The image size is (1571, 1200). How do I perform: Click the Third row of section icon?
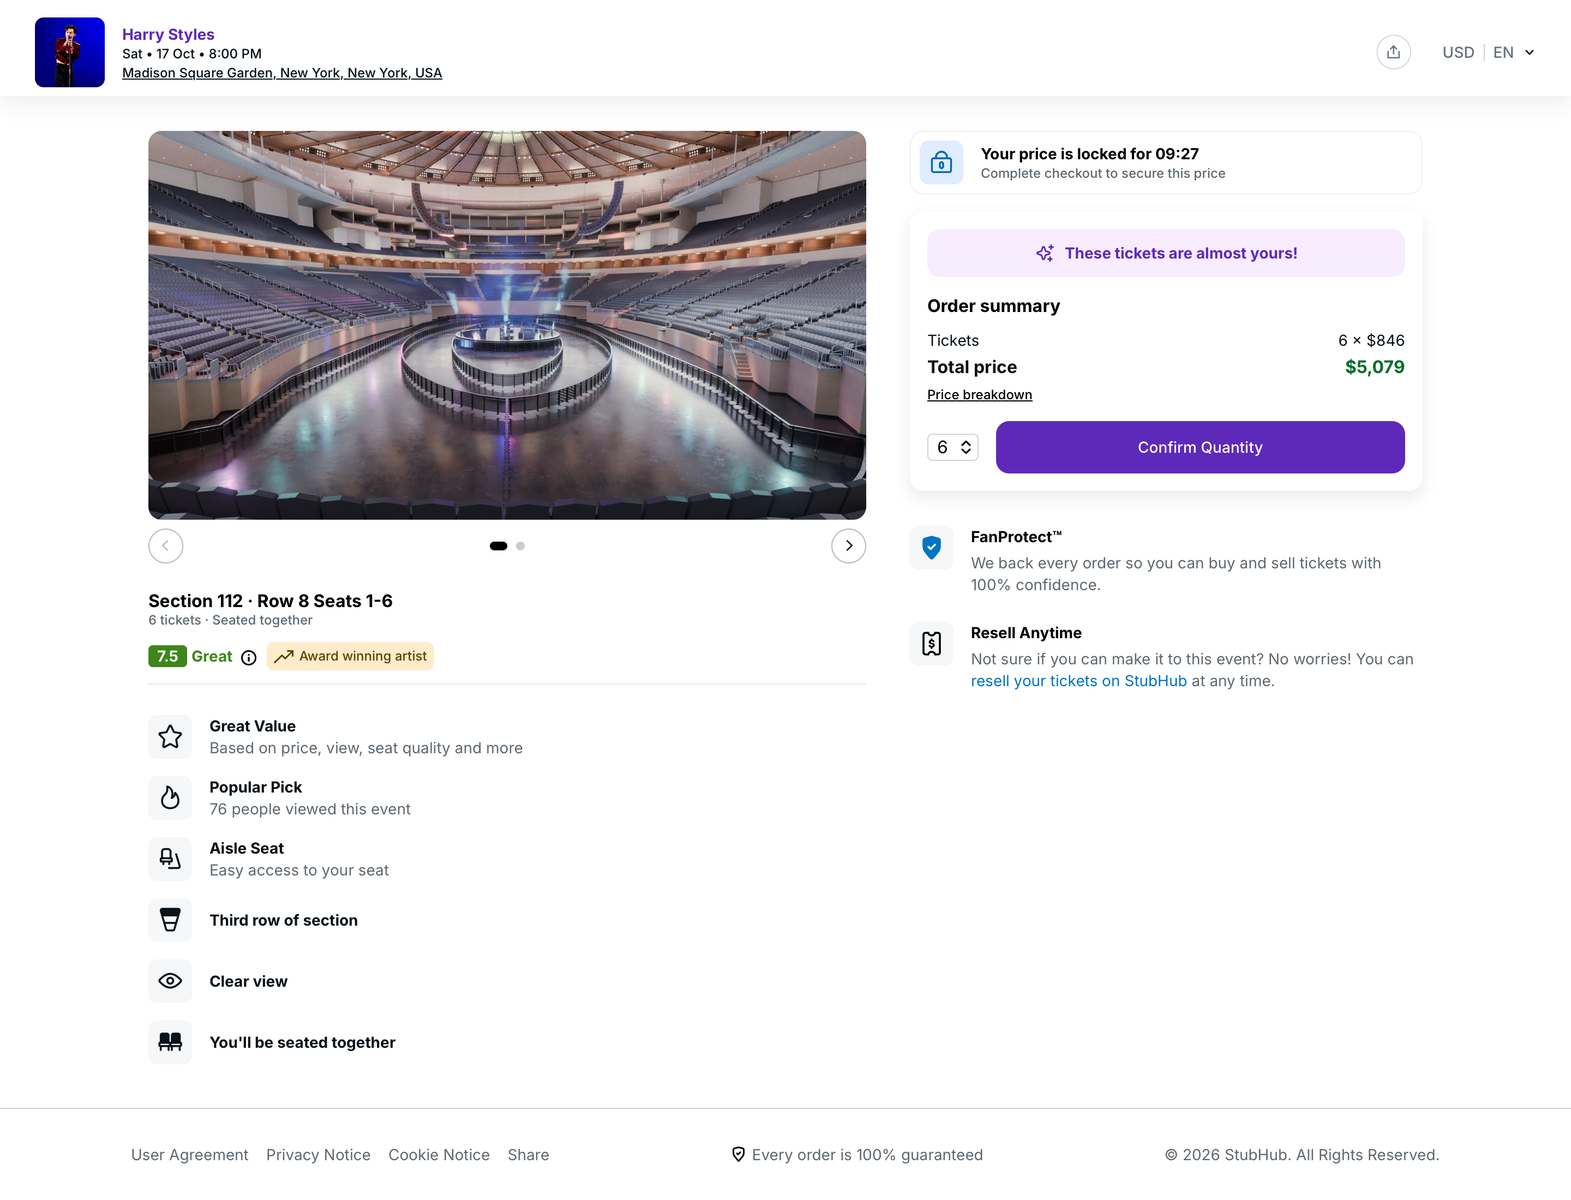click(x=170, y=920)
